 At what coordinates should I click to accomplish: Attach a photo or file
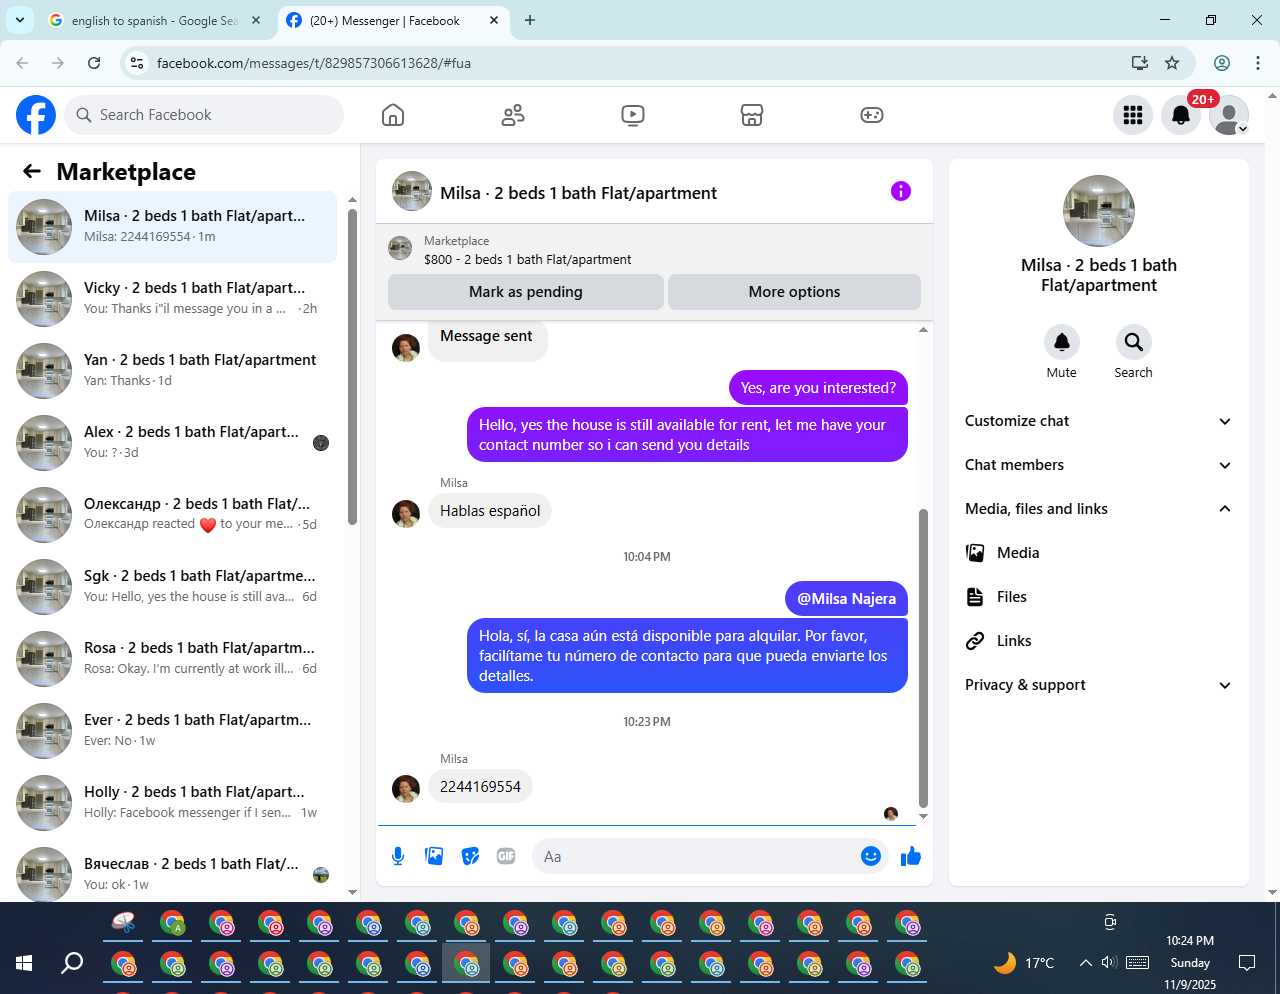[x=434, y=856]
